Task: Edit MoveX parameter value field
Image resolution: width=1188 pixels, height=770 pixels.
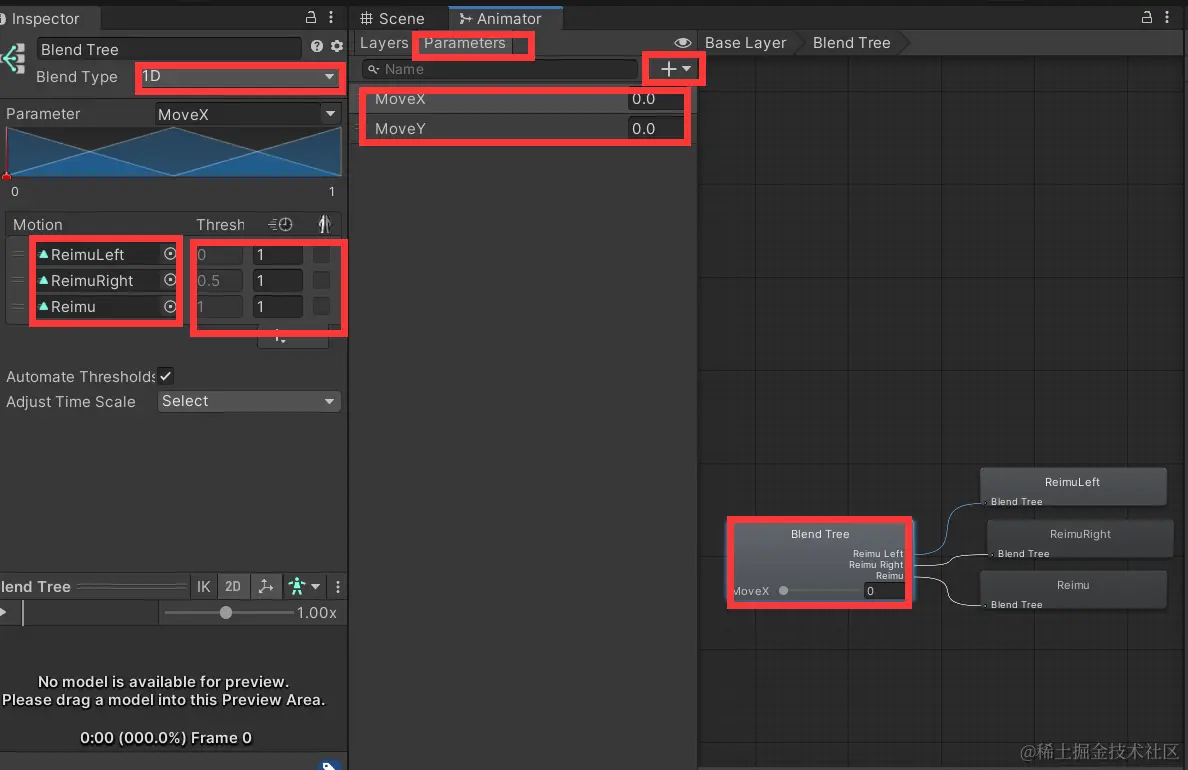Action: pos(655,99)
